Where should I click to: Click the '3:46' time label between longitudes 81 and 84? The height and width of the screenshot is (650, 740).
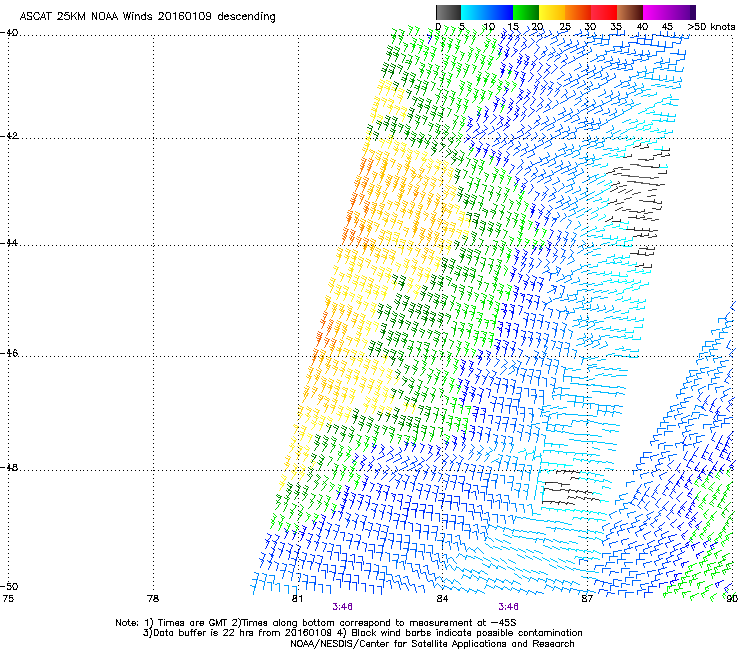tap(342, 607)
